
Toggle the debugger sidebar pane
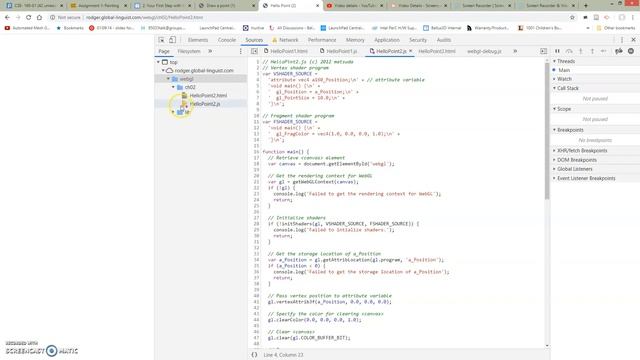pos(543,51)
